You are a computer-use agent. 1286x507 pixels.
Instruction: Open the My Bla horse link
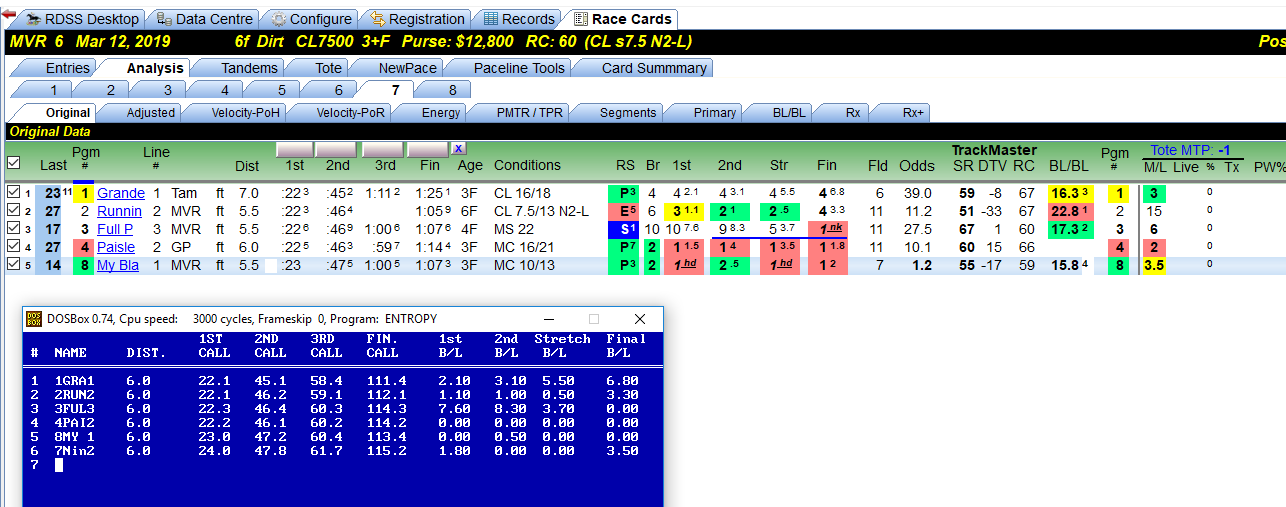pyautogui.click(x=118, y=265)
